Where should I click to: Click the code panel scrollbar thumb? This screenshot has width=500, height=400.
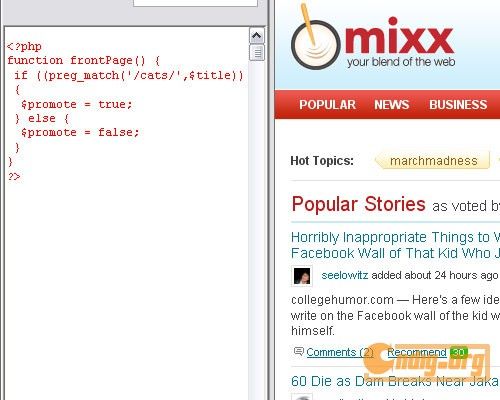[x=257, y=53]
